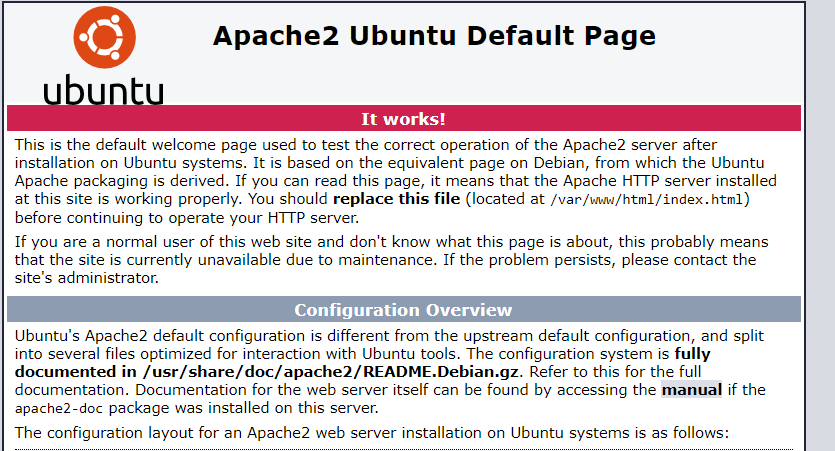Click the /usr/share/doc/apache2/README.Debian.gz text
This screenshot has height=451, width=835.
pos(330,372)
